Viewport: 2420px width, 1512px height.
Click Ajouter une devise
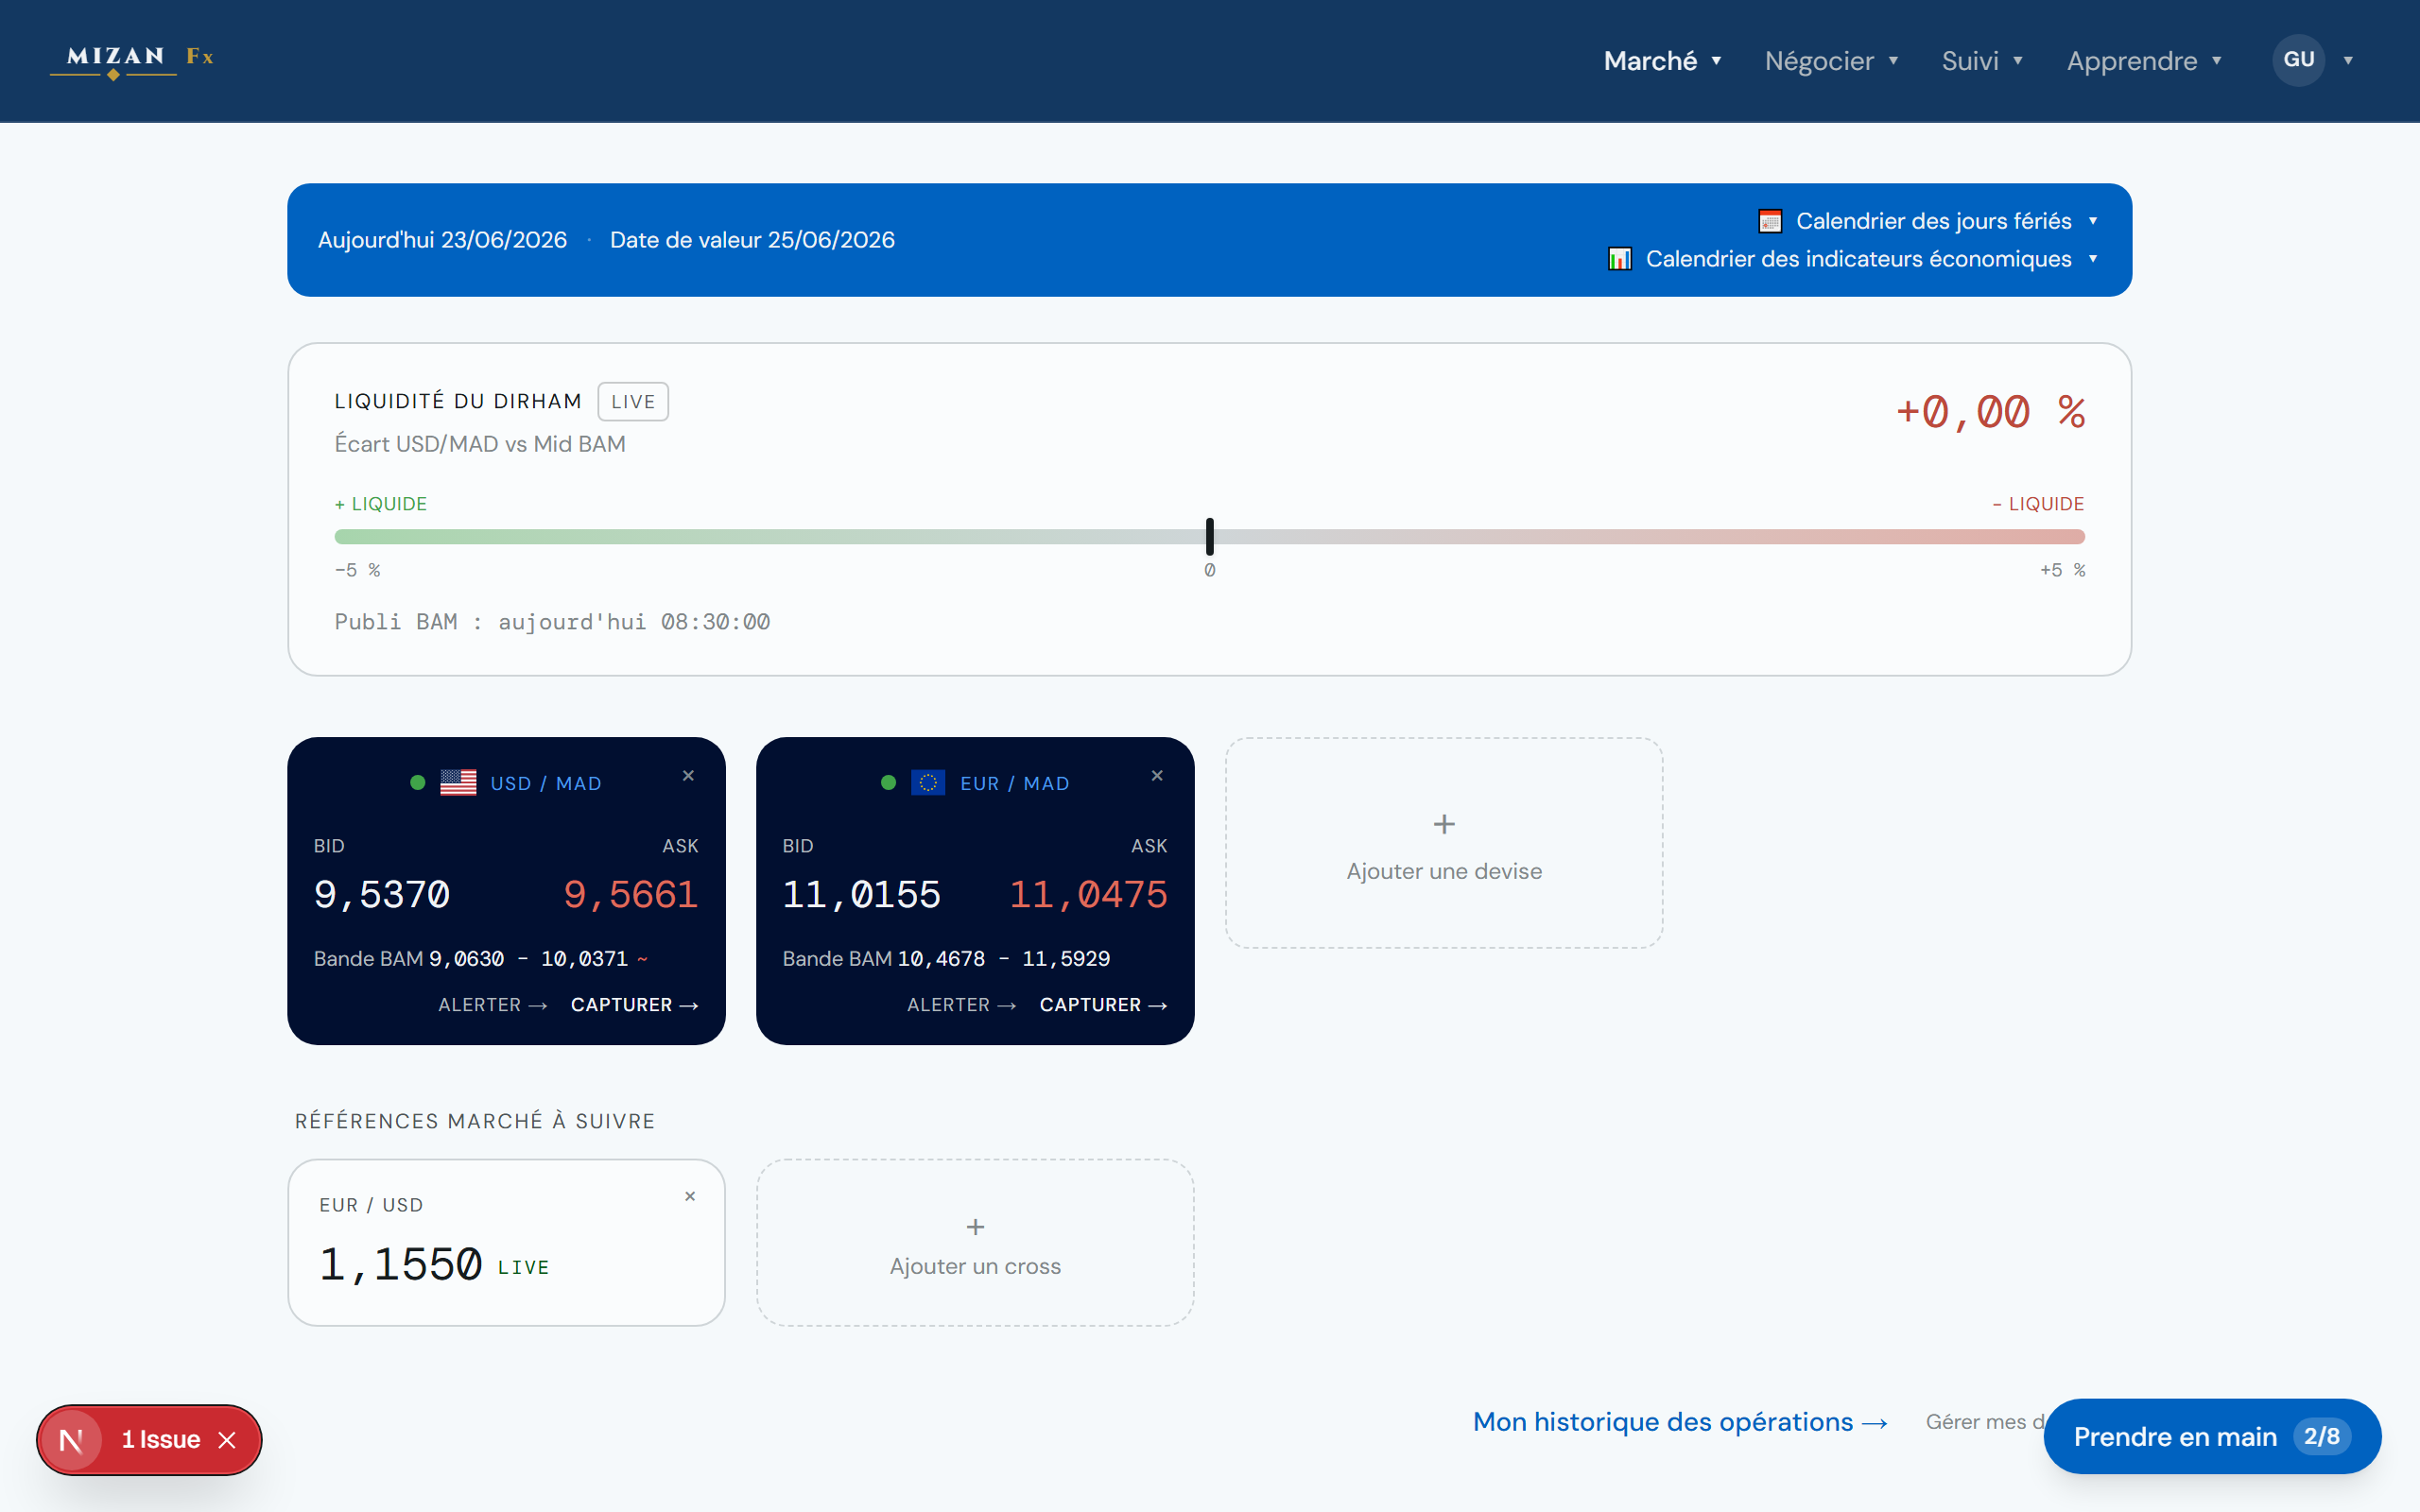point(1444,843)
